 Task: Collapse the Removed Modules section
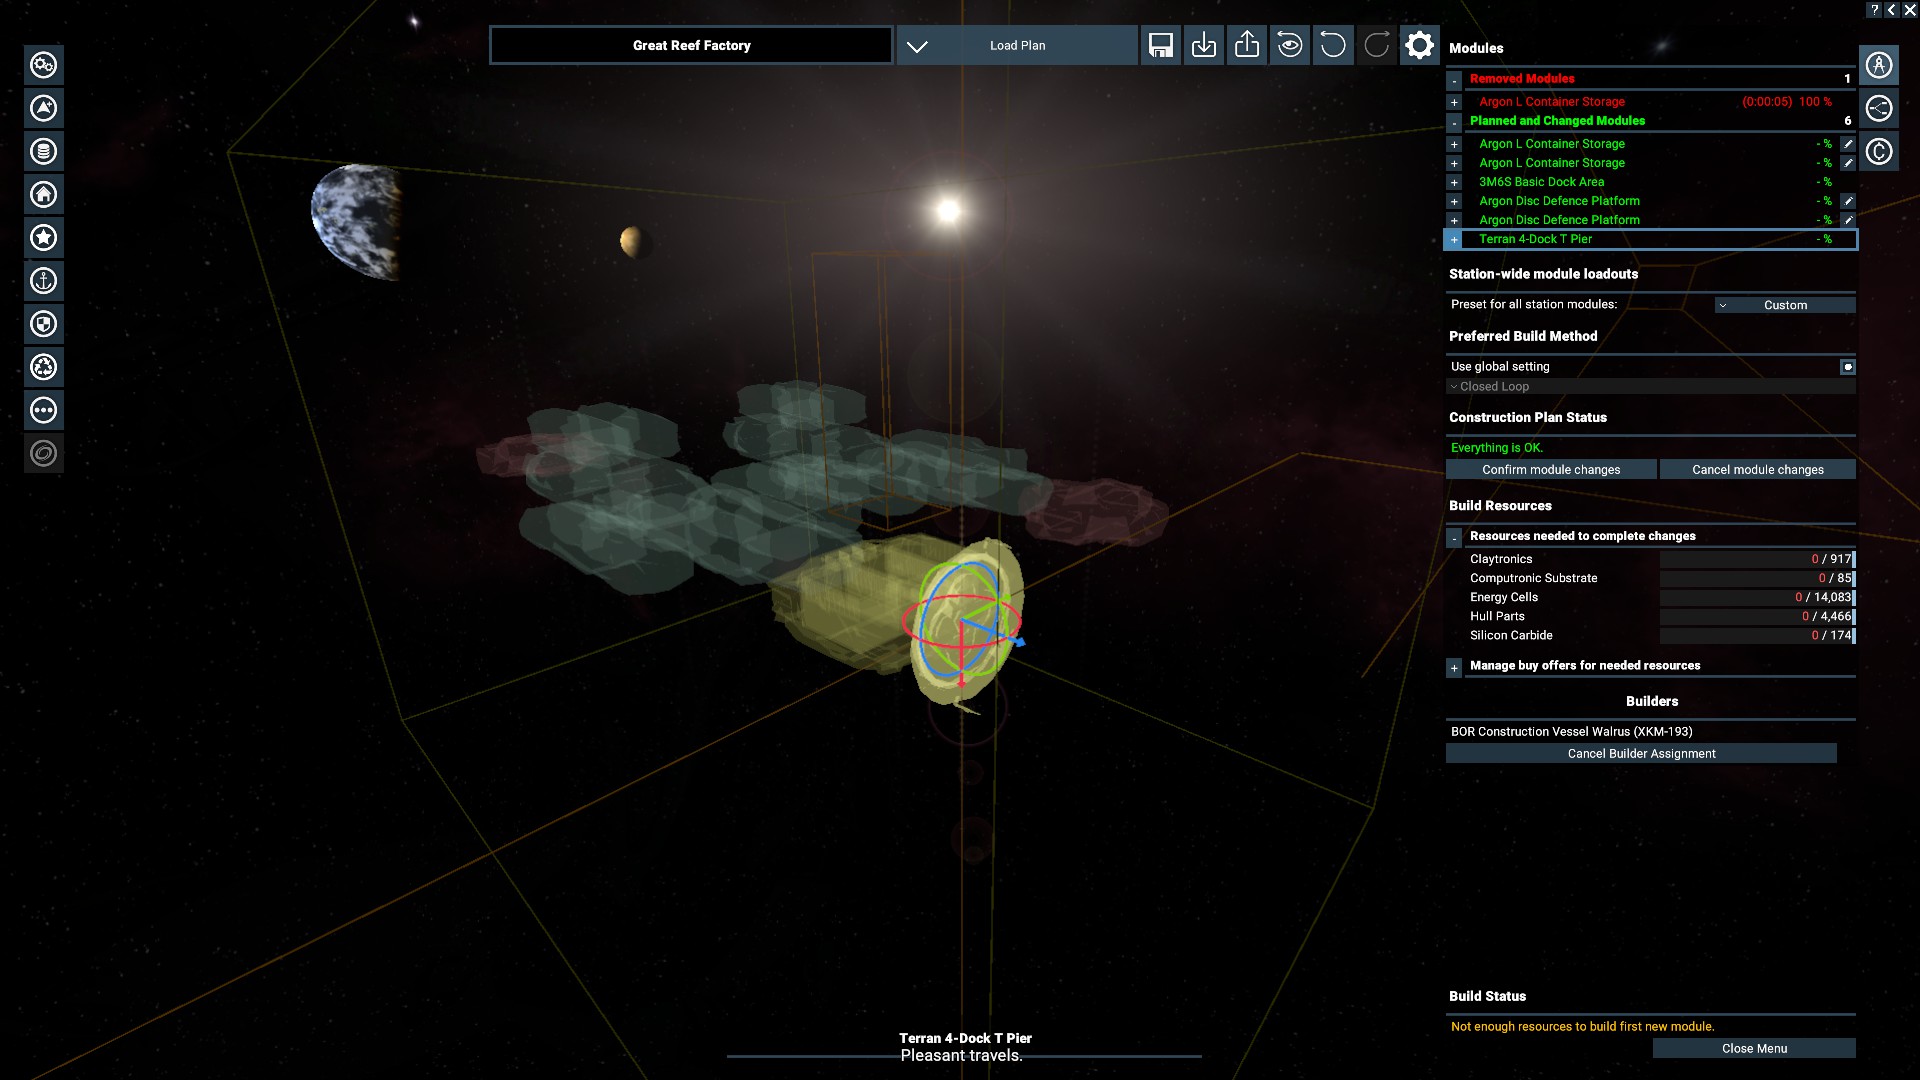point(1454,79)
